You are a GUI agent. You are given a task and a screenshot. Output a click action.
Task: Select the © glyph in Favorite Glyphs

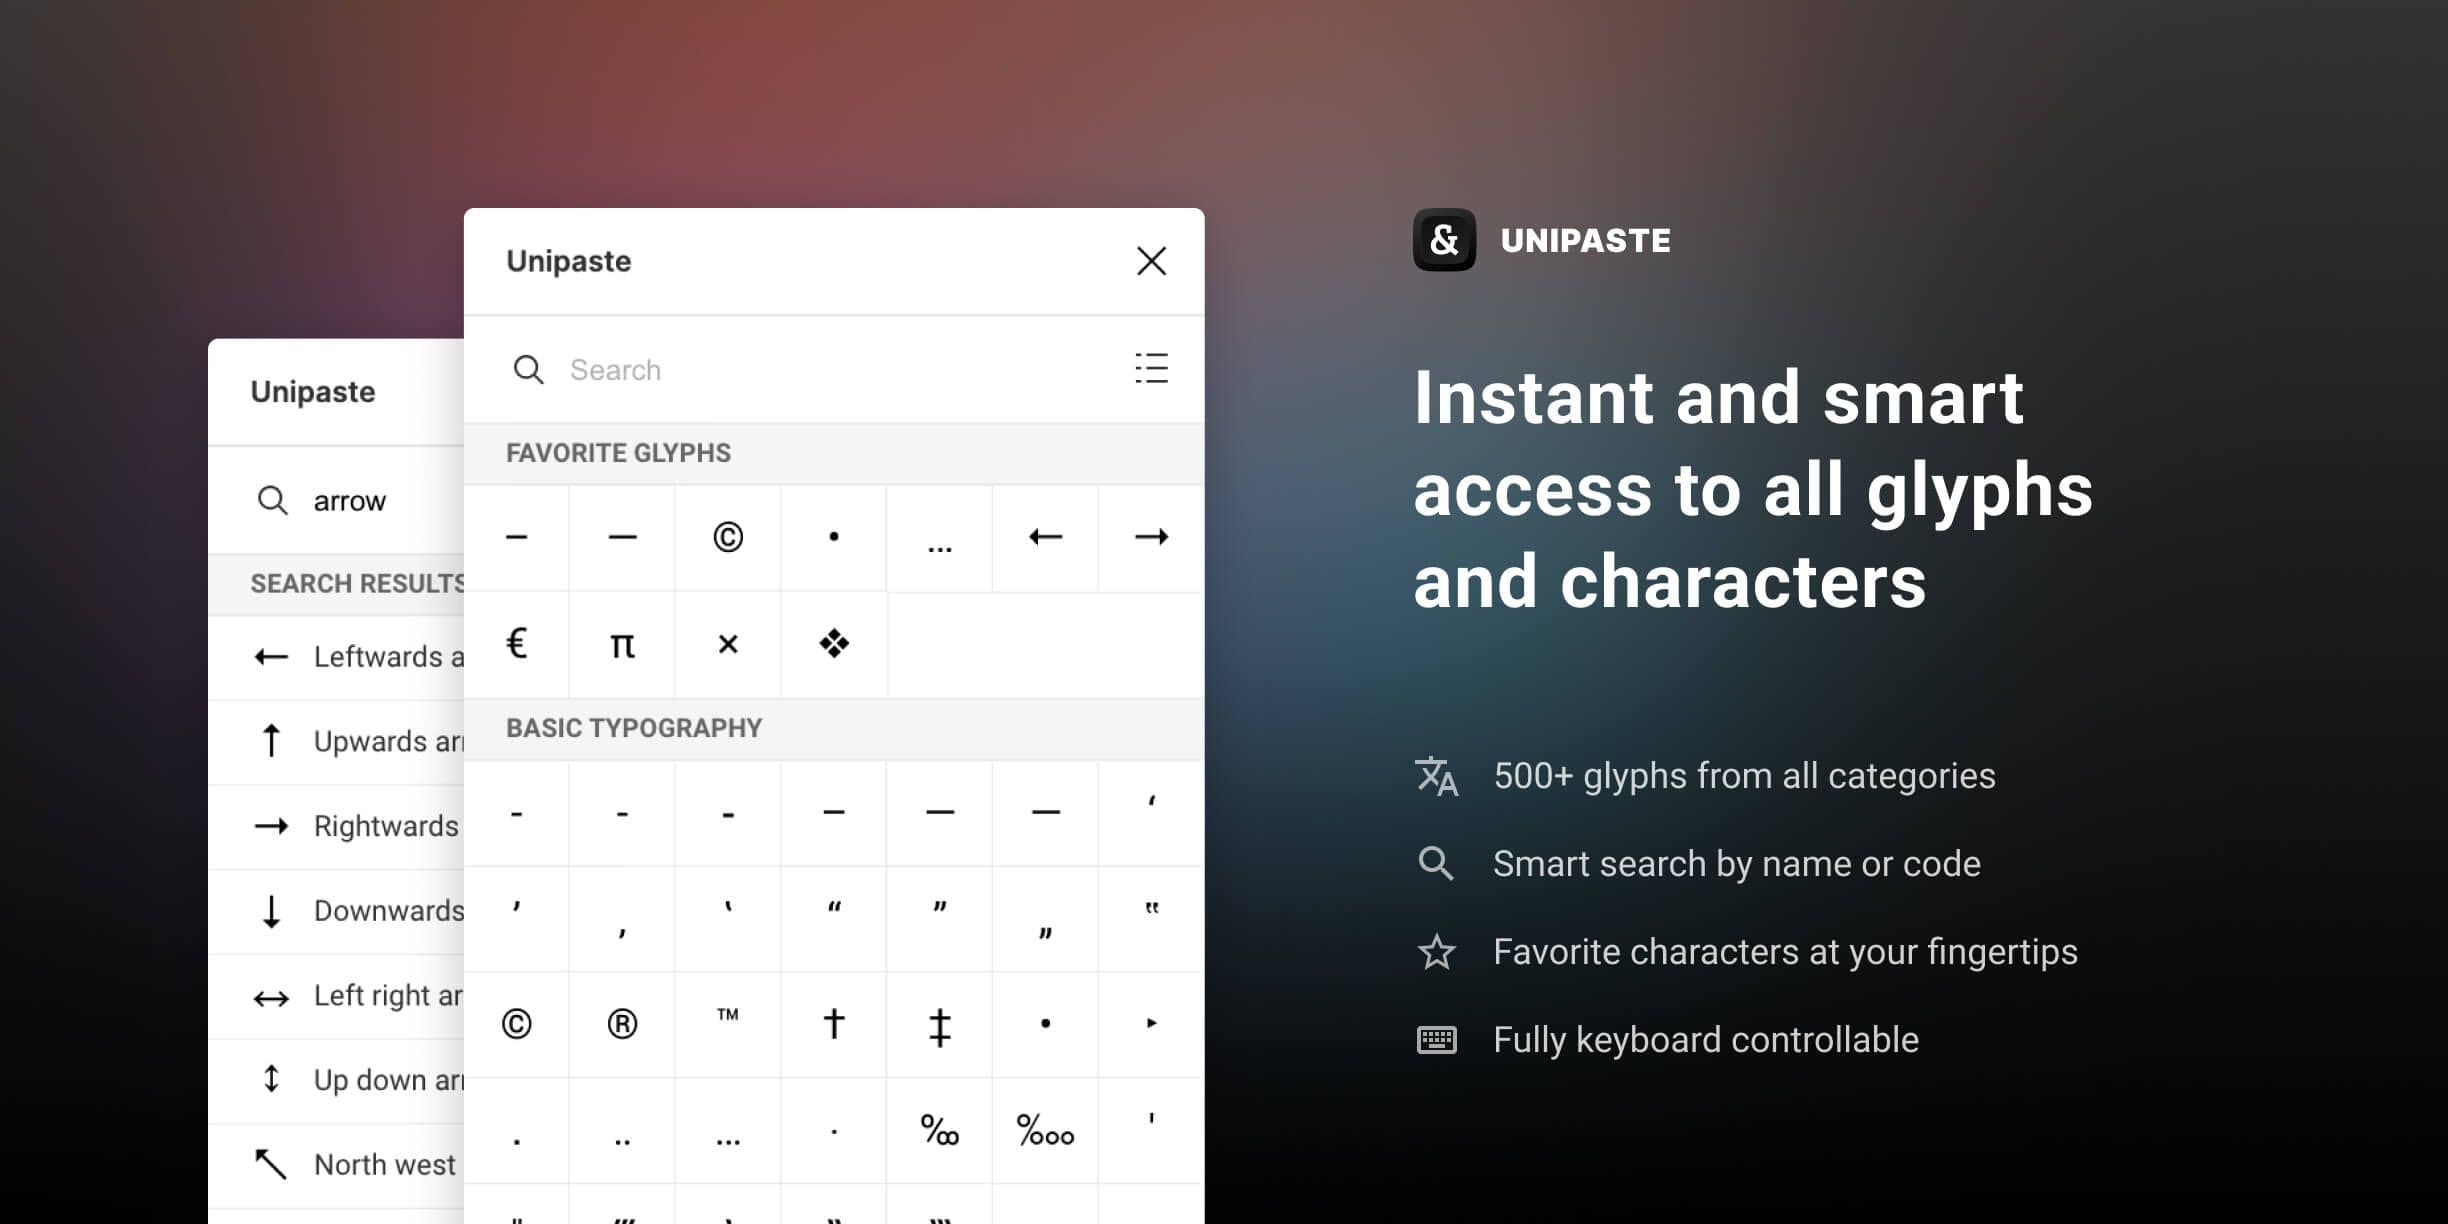coord(727,537)
